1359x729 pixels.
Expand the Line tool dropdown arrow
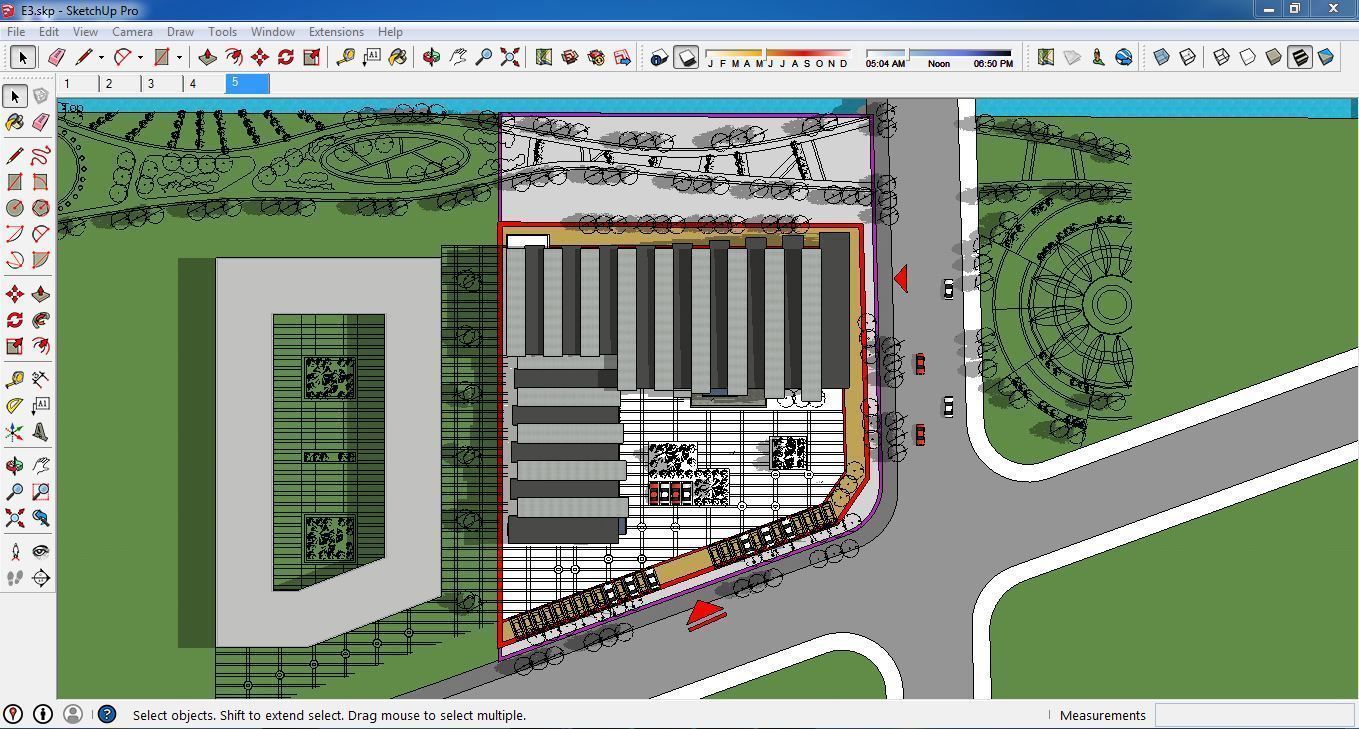101,58
